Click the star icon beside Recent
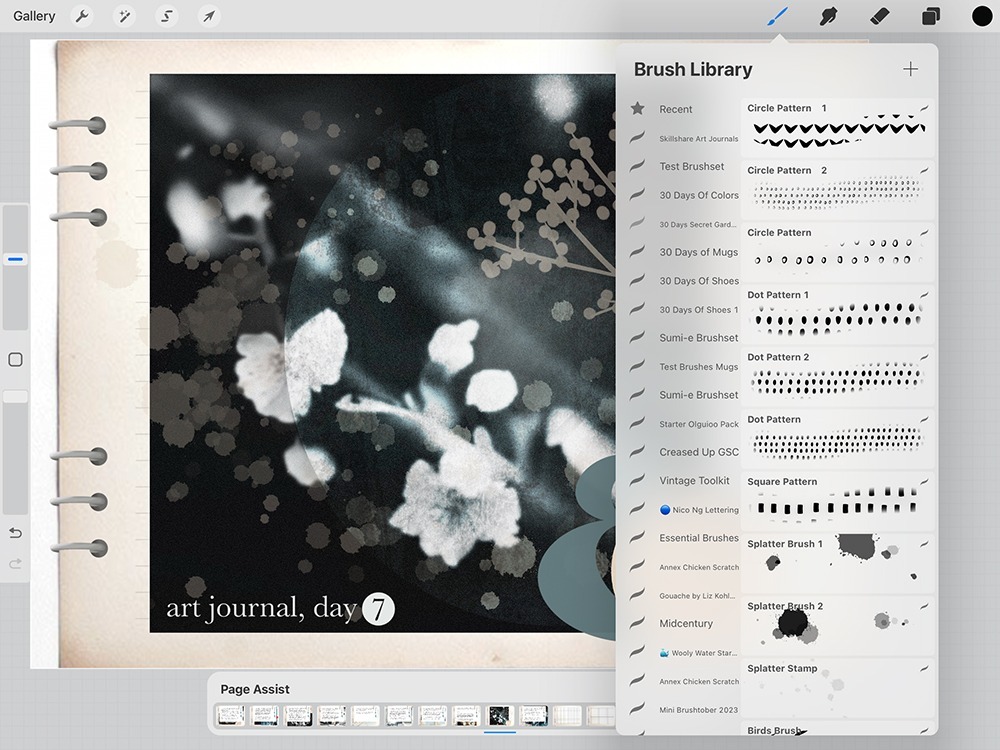The height and width of the screenshot is (750, 1000). [x=637, y=108]
